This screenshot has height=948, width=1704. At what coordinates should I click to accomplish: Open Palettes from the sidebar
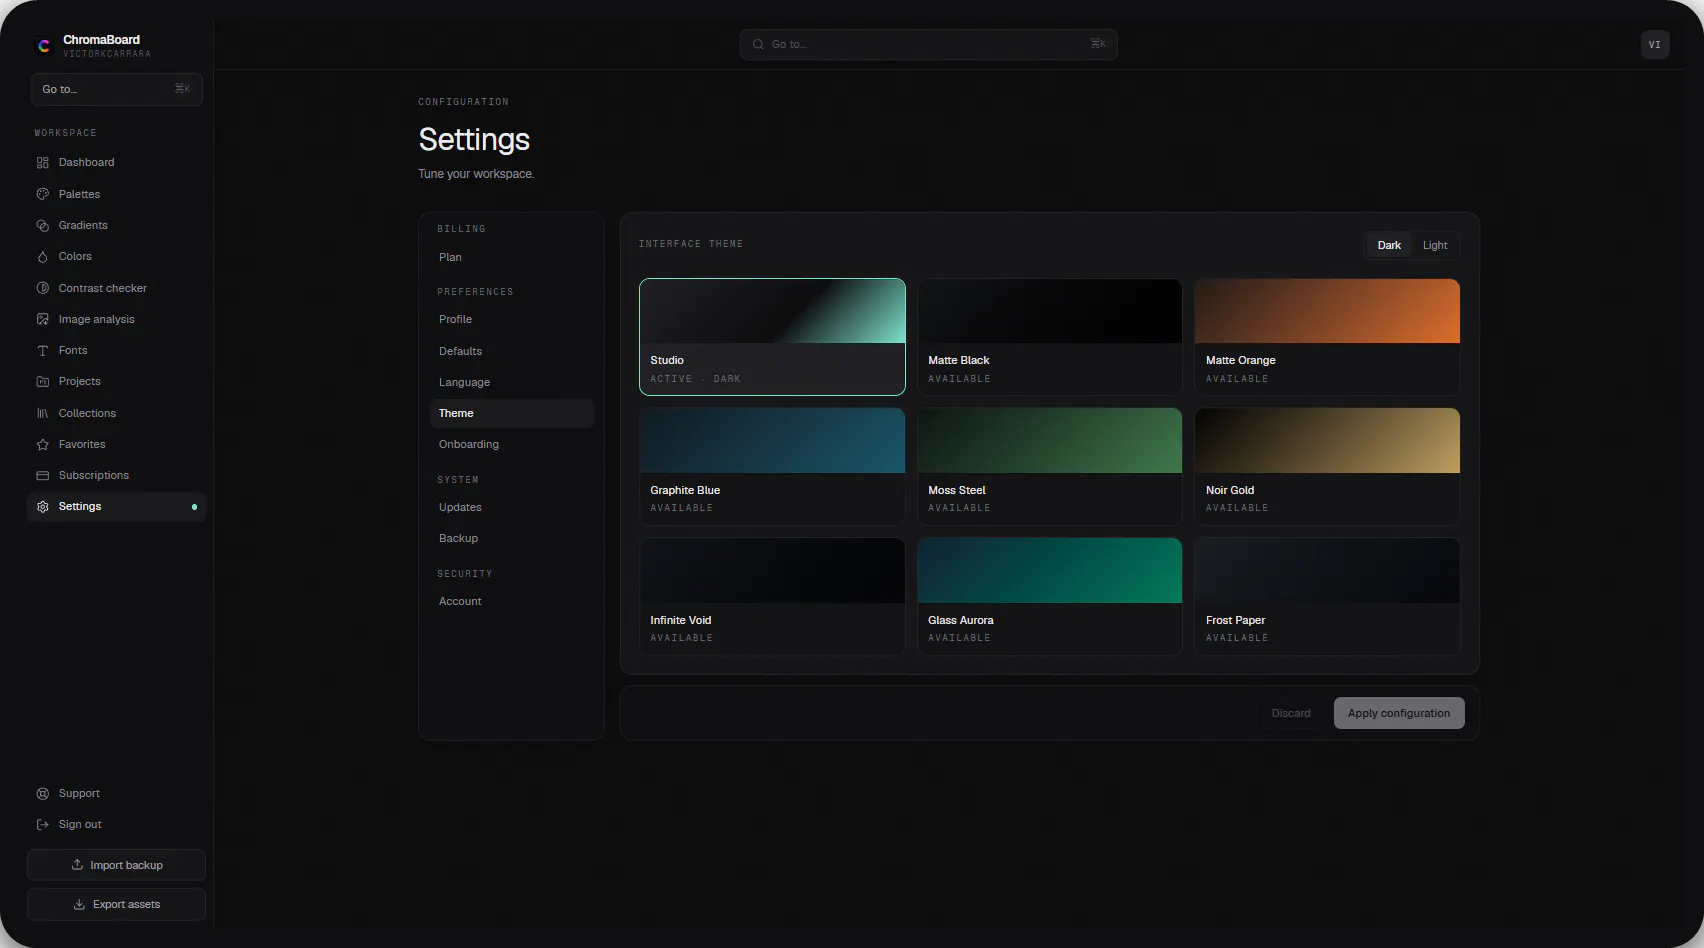coord(116,194)
